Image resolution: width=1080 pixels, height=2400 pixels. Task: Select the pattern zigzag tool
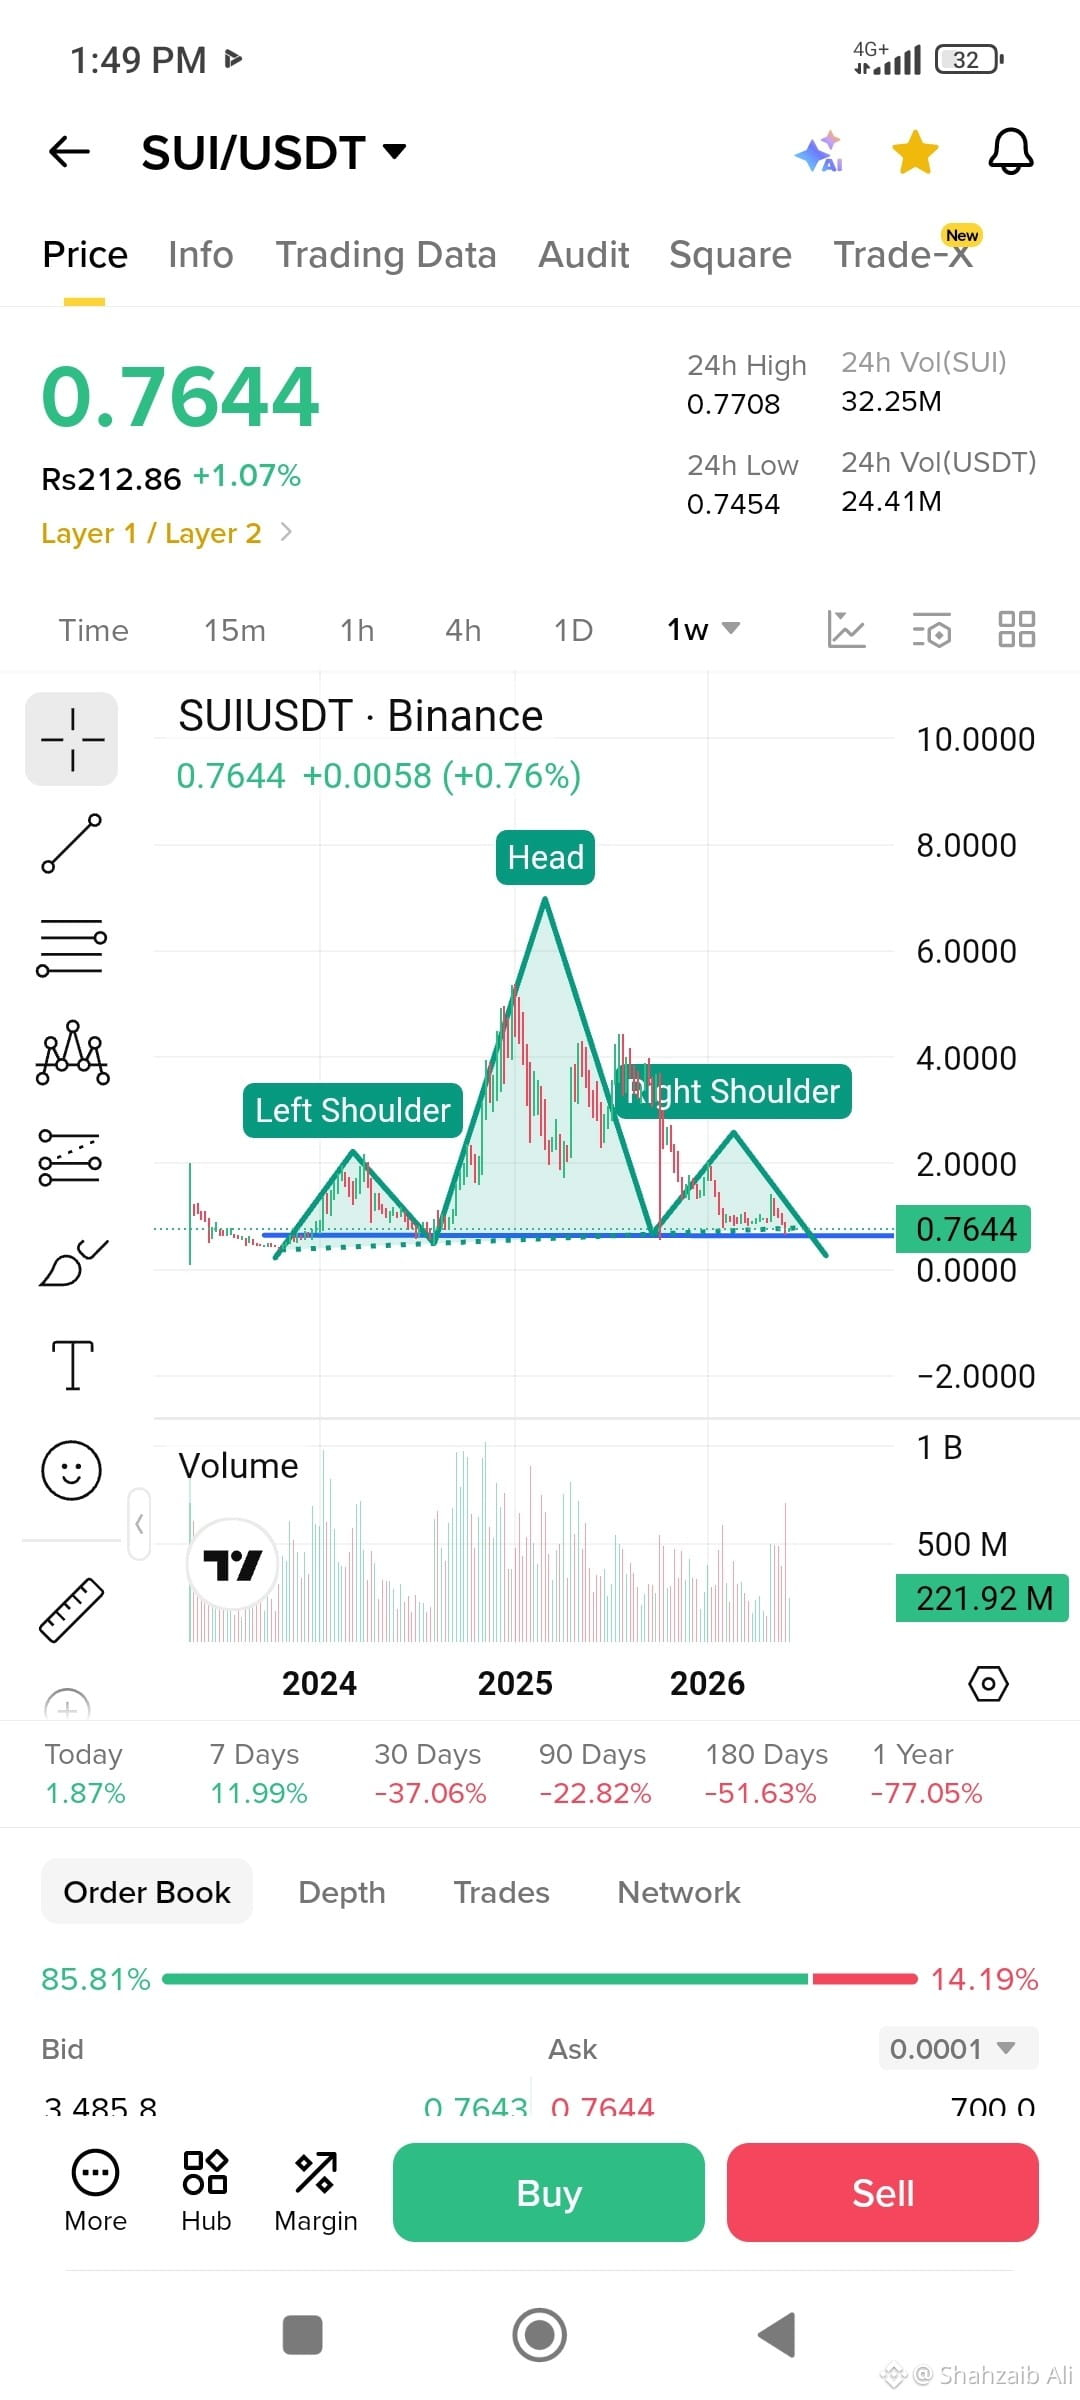click(72, 1053)
